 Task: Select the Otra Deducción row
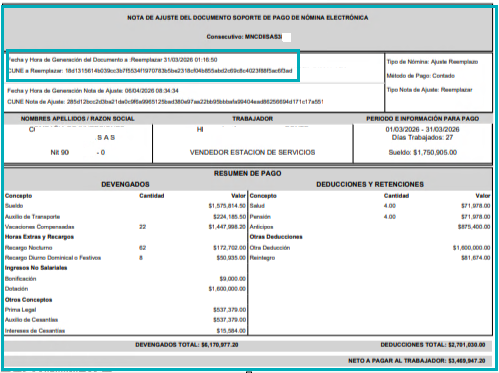pyautogui.click(x=370, y=248)
